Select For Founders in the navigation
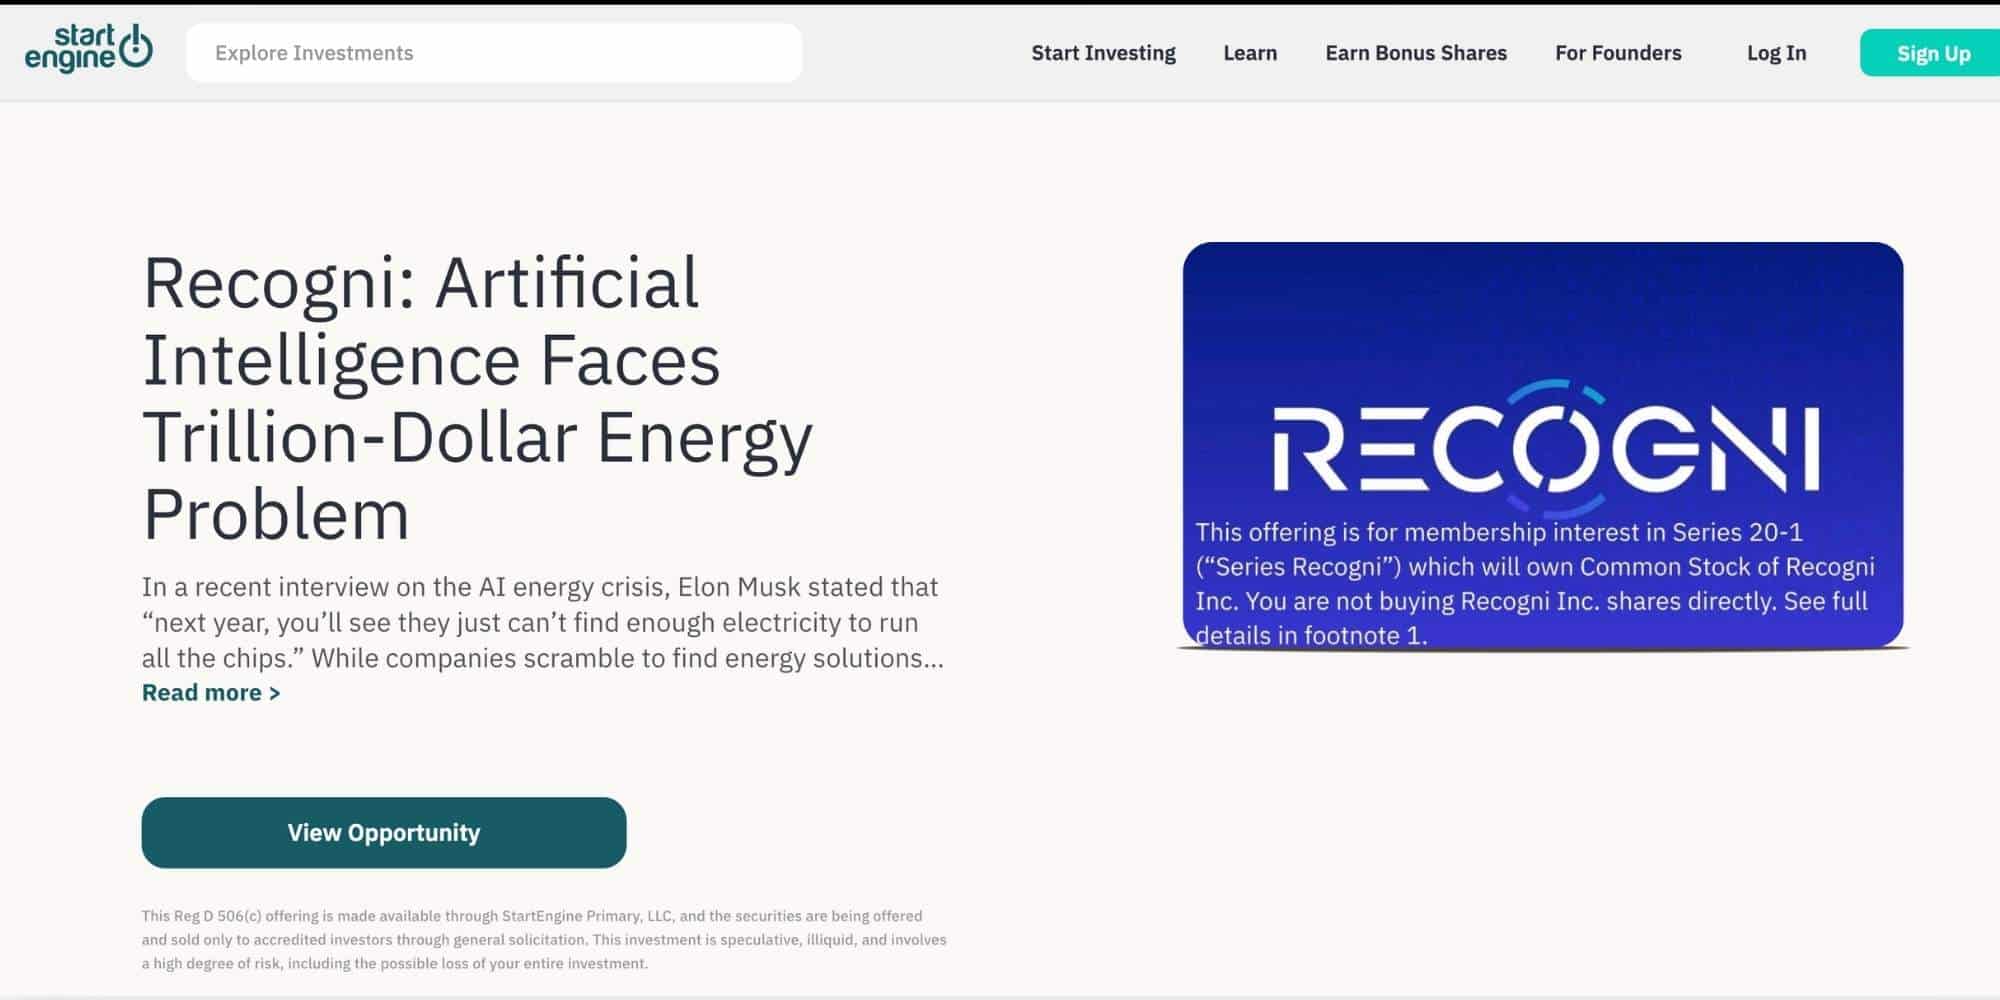The image size is (2000, 1000). coord(1617,53)
